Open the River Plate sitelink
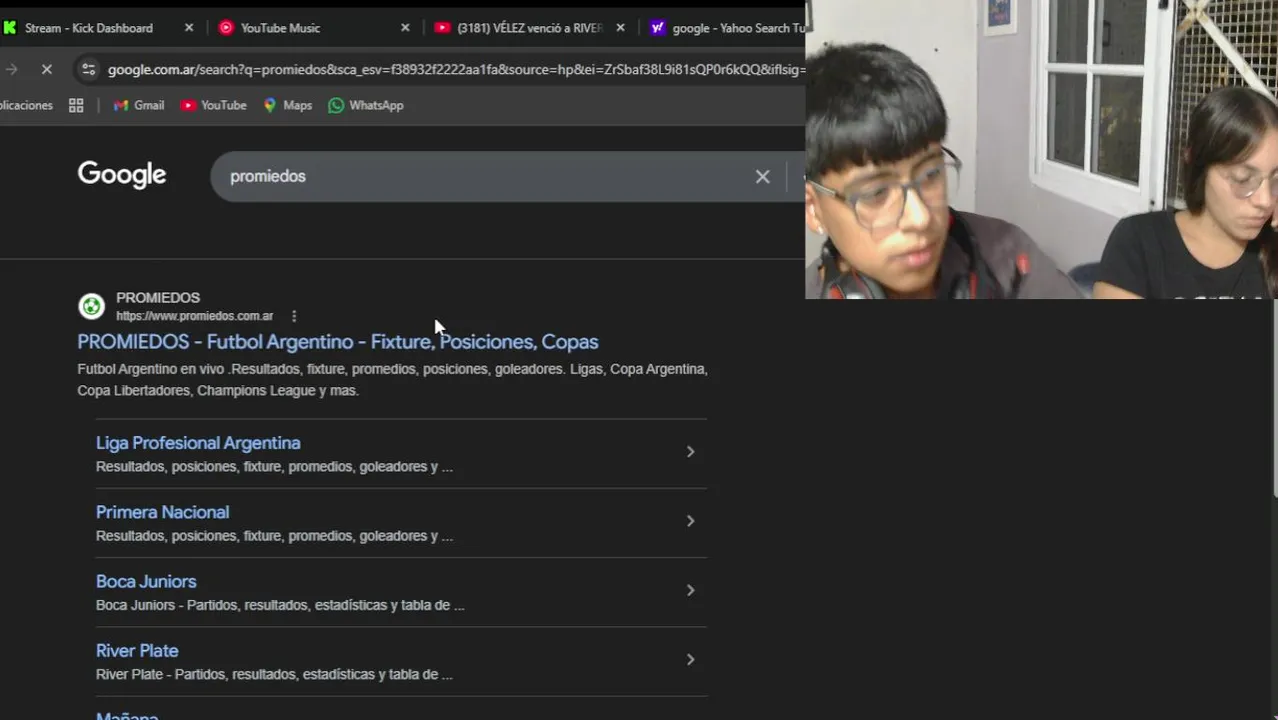 click(x=137, y=650)
